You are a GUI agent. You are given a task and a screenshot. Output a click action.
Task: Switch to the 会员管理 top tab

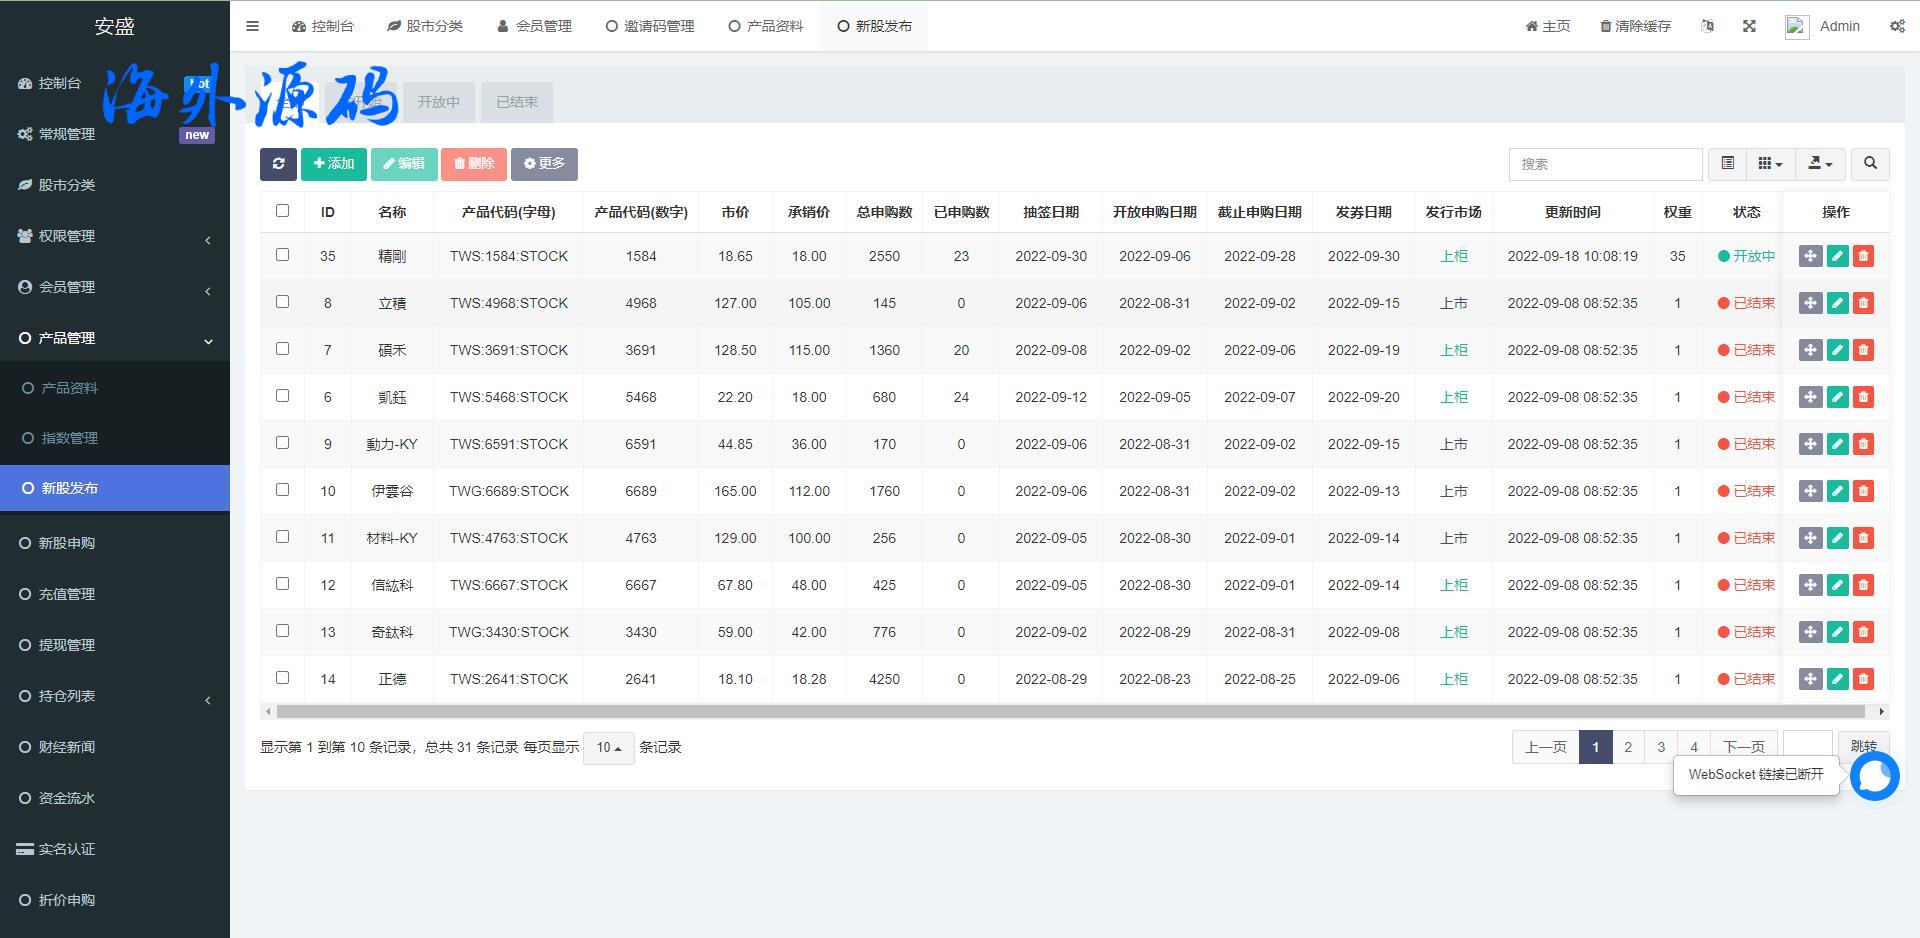(534, 26)
